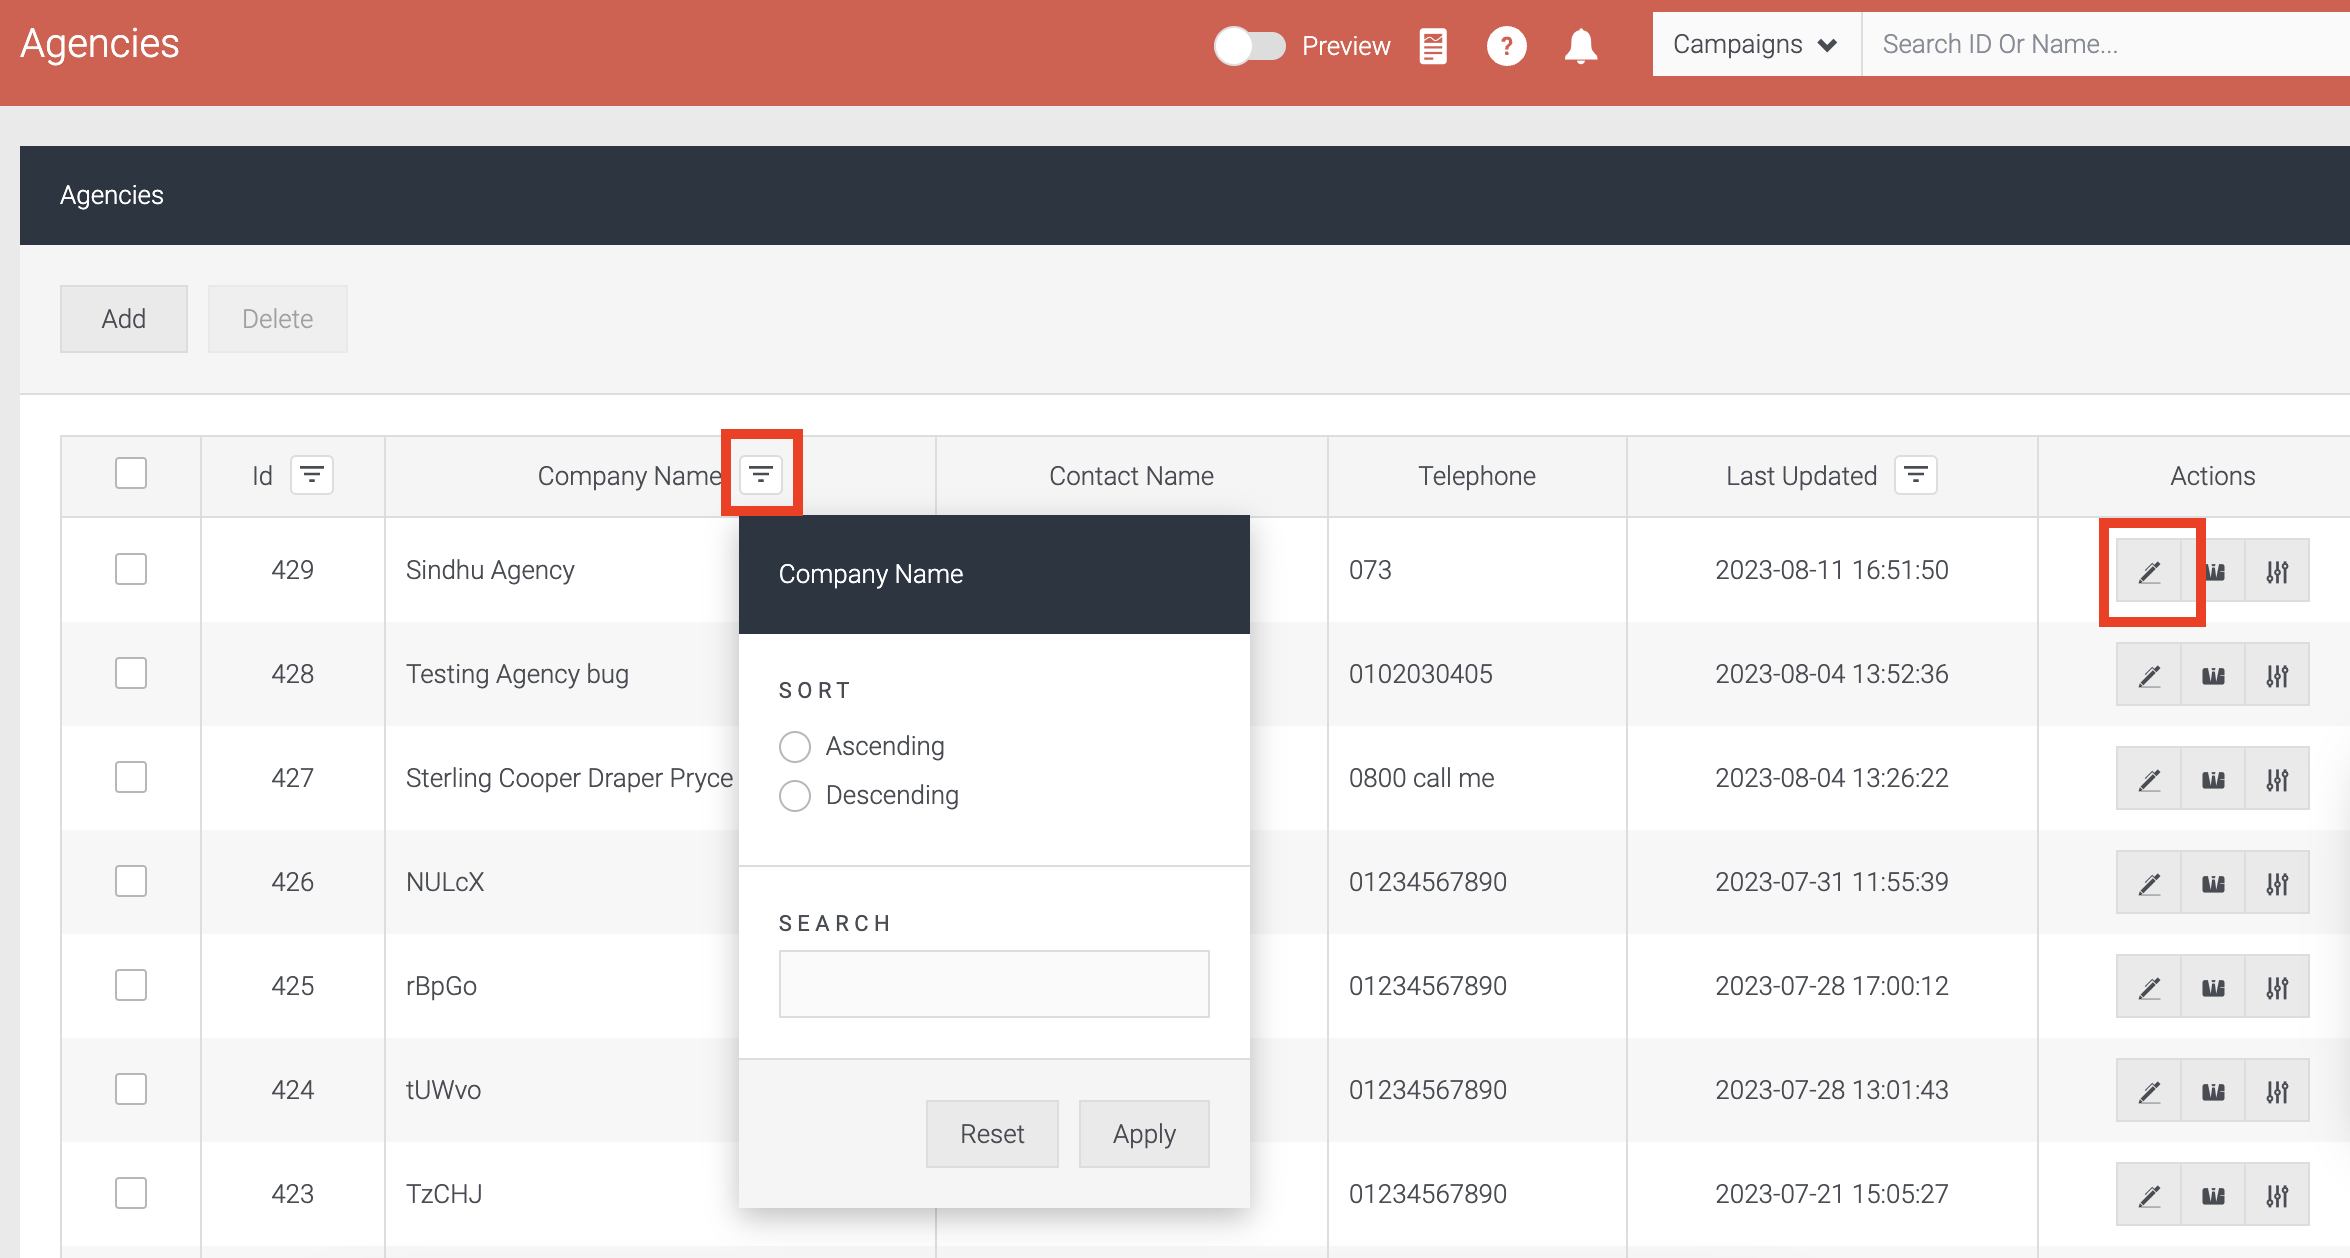
Task: Select the checkbox for agency 426
Action: pos(131,881)
